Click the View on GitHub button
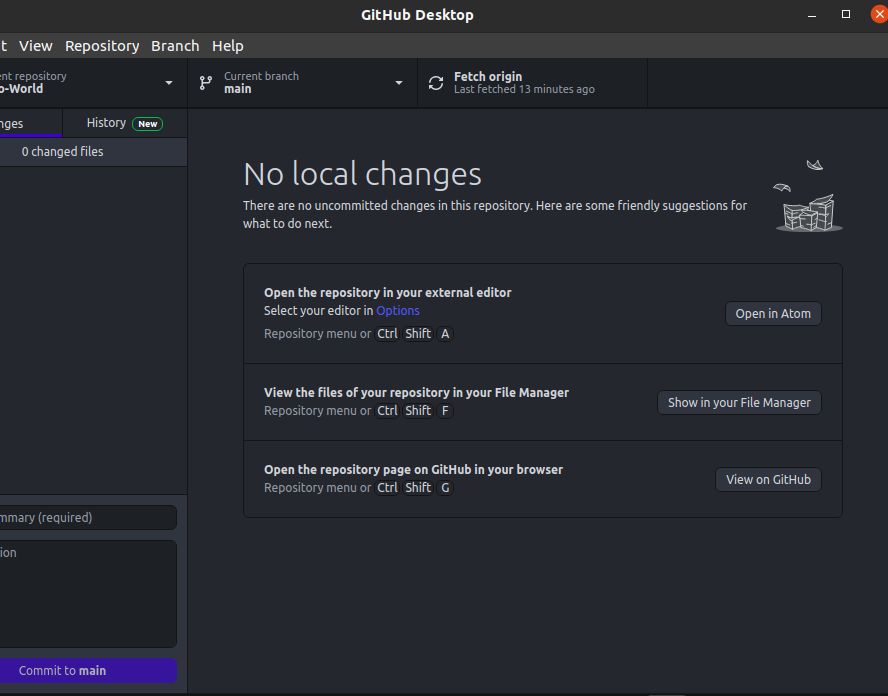Viewport: 888px width, 696px height. pyautogui.click(x=768, y=479)
